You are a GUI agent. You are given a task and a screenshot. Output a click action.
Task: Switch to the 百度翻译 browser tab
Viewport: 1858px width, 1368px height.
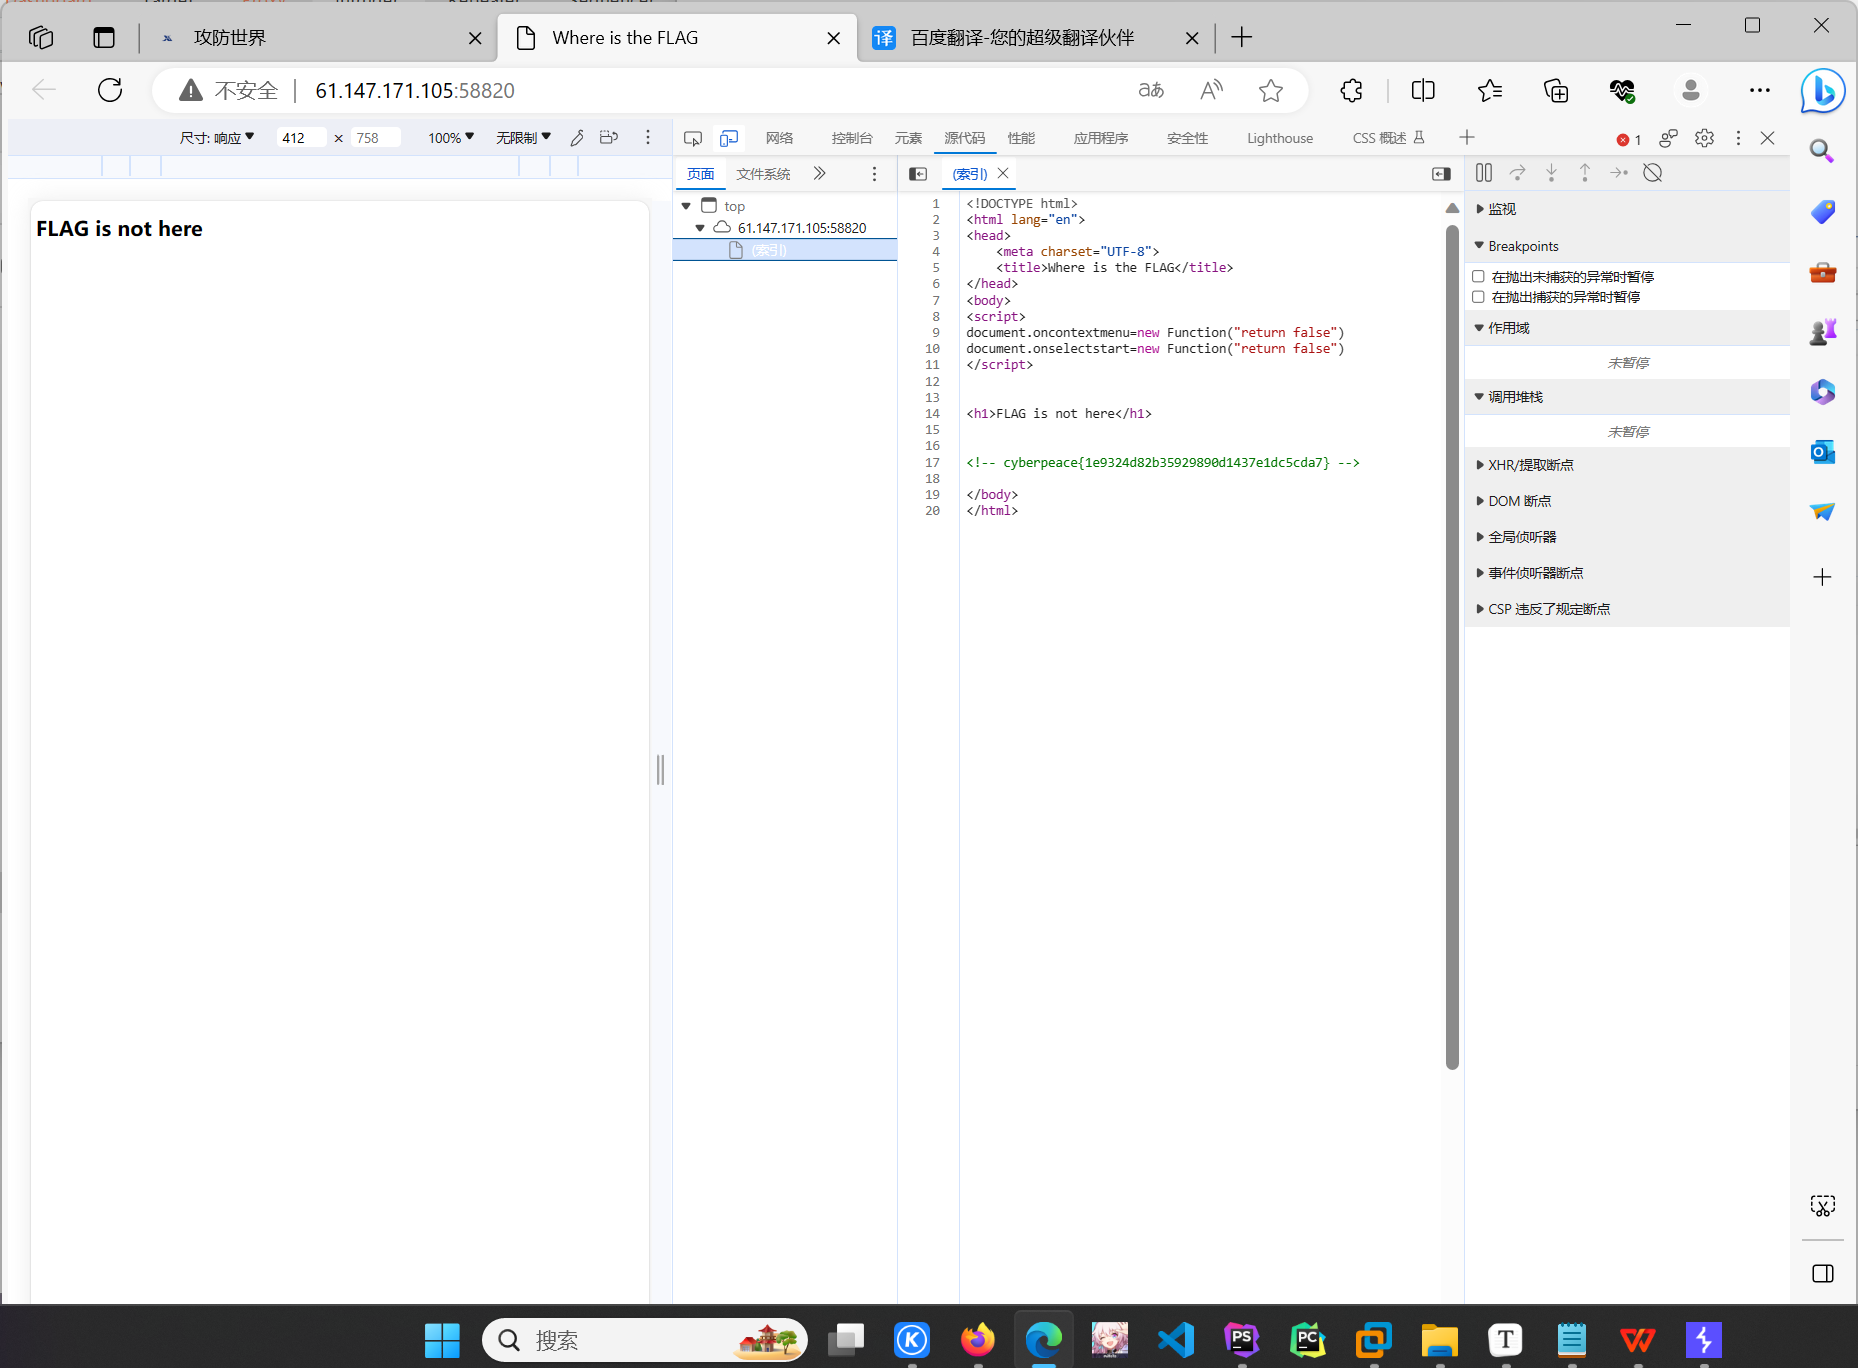click(1034, 38)
